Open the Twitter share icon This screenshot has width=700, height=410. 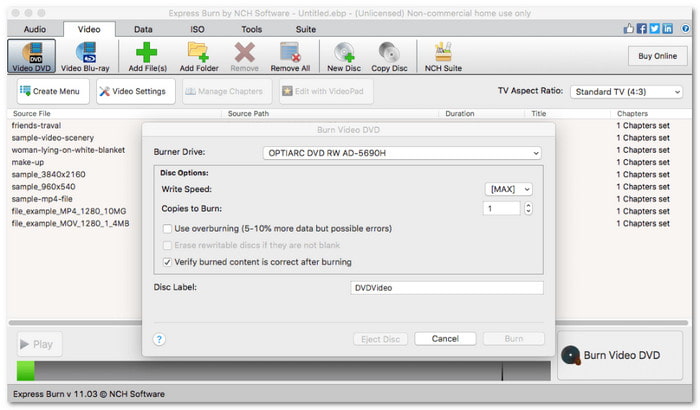[654, 29]
